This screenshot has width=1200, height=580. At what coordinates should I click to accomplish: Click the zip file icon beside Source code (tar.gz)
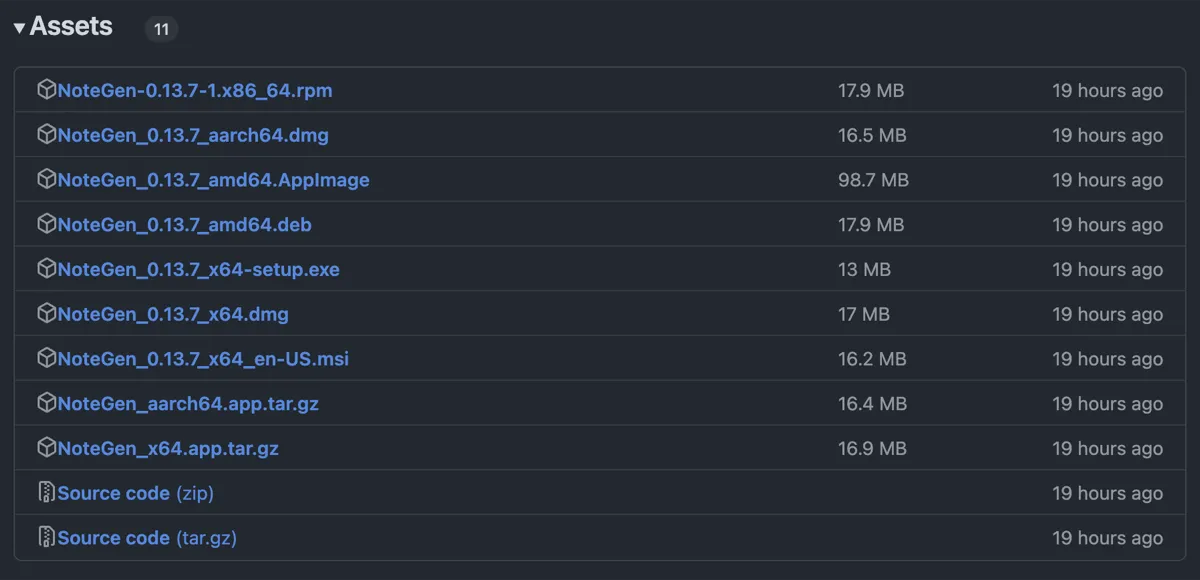pyautogui.click(x=46, y=538)
